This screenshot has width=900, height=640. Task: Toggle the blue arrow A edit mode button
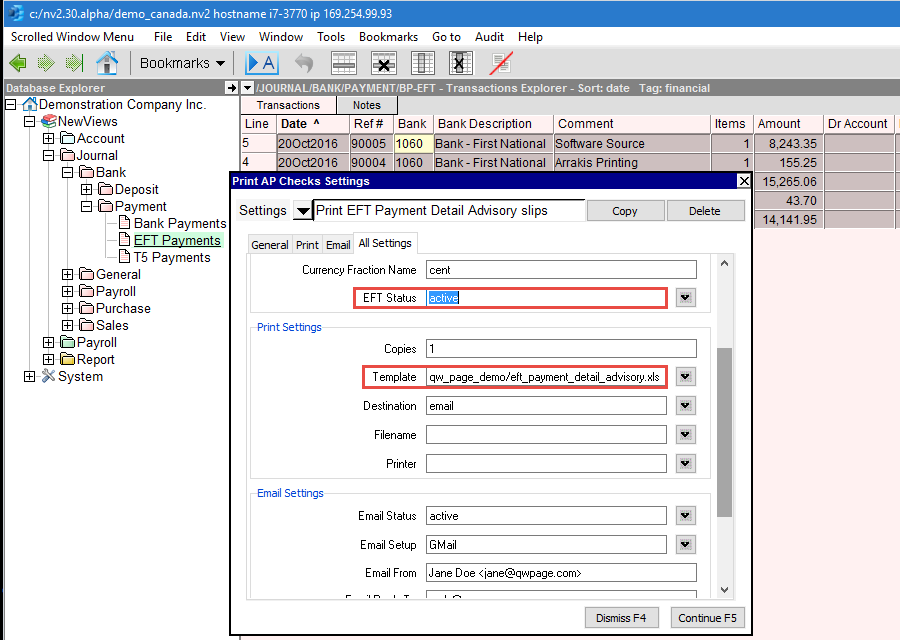[x=261, y=63]
